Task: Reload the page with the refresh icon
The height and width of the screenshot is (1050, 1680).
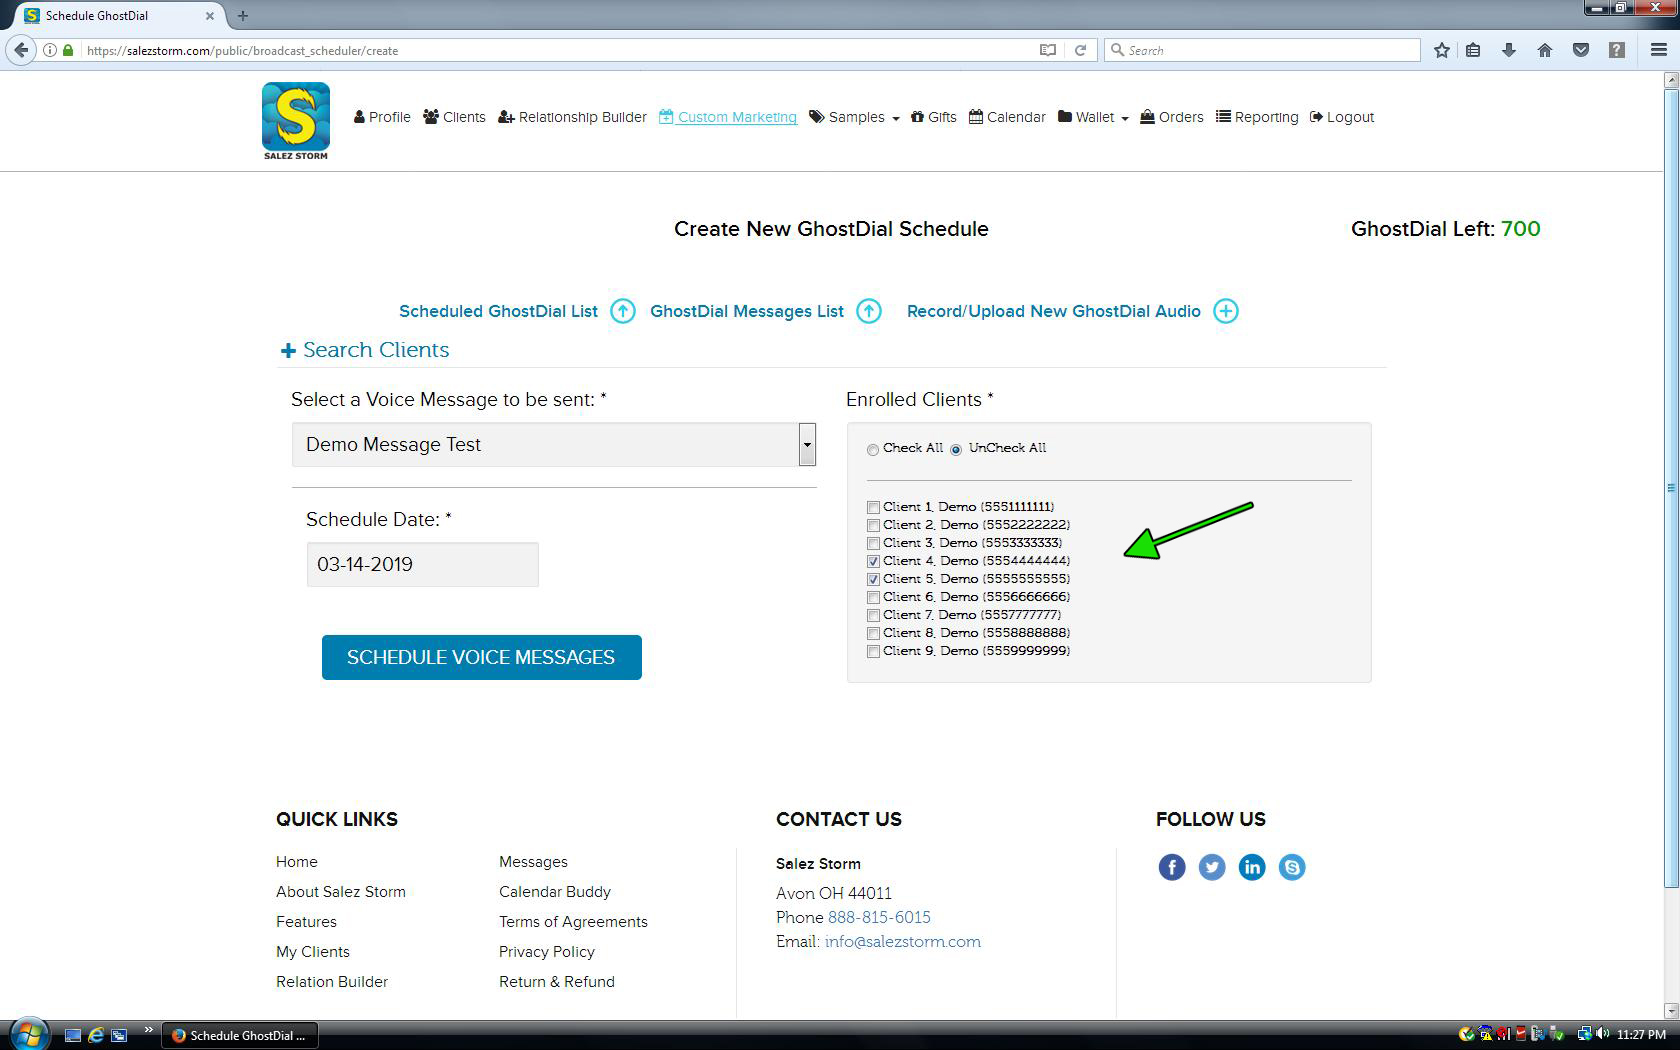Action: coord(1080,50)
